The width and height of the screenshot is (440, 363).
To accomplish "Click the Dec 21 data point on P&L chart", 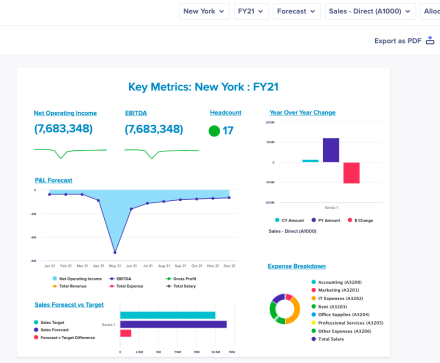I will click(x=229, y=198).
